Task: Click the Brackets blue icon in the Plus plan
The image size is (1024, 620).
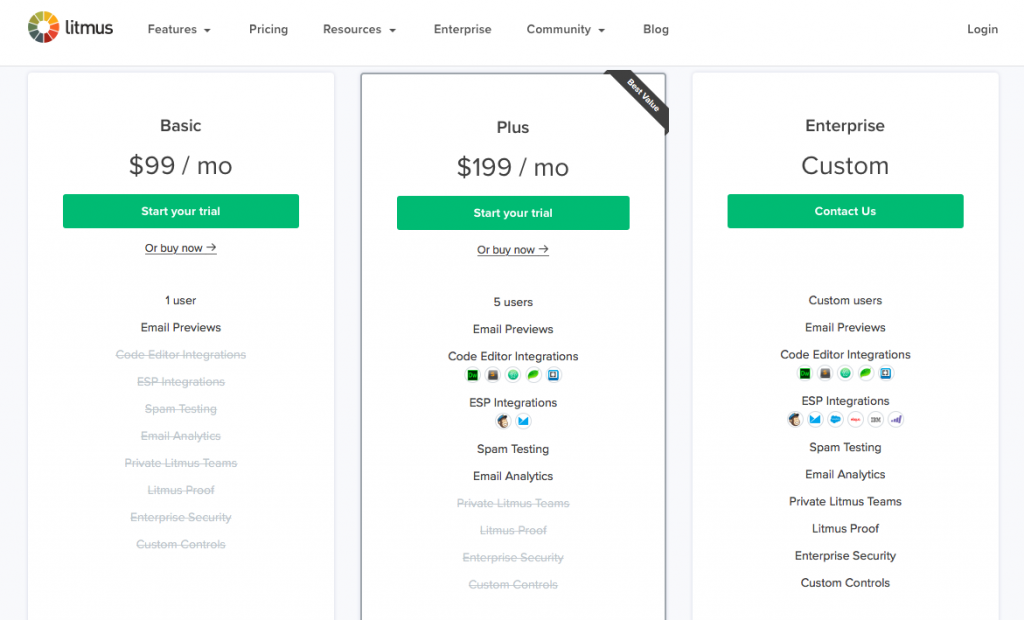Action: 553,375
